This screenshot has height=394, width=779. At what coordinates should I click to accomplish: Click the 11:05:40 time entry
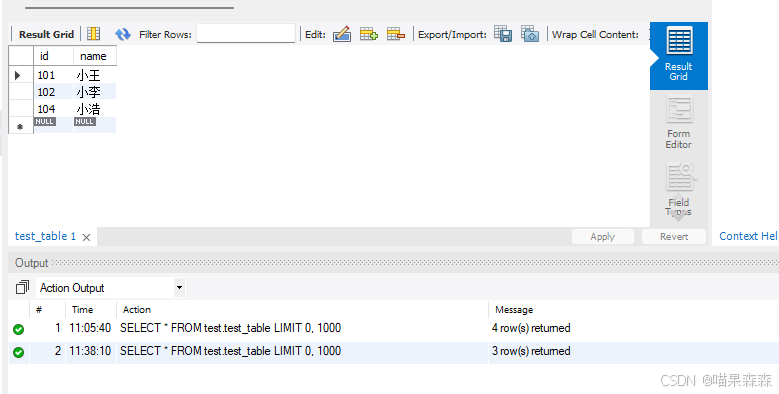pos(90,328)
